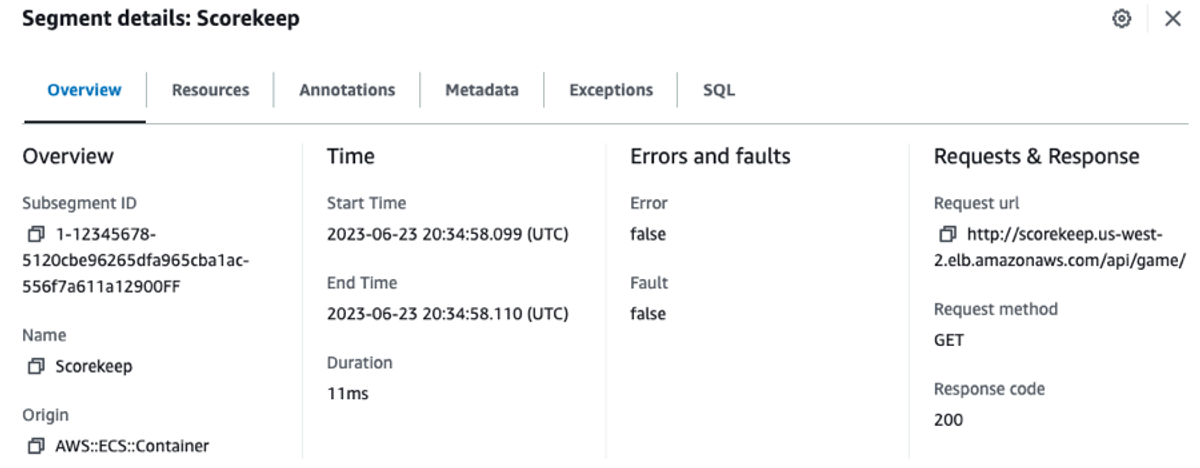Click the 200 response code value
Viewport: 1200px width, 468px height.
coord(948,420)
